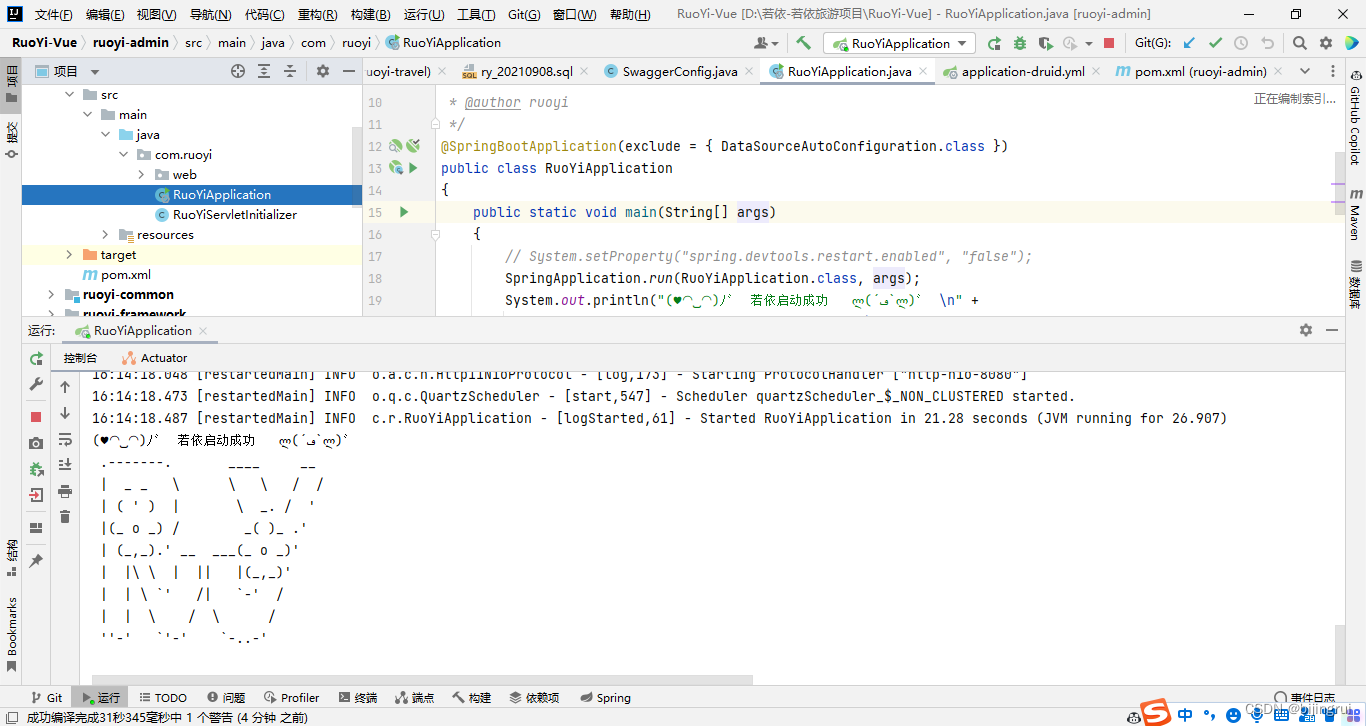Expand the target folder
This screenshot has width=1366, height=726.
coord(69,254)
